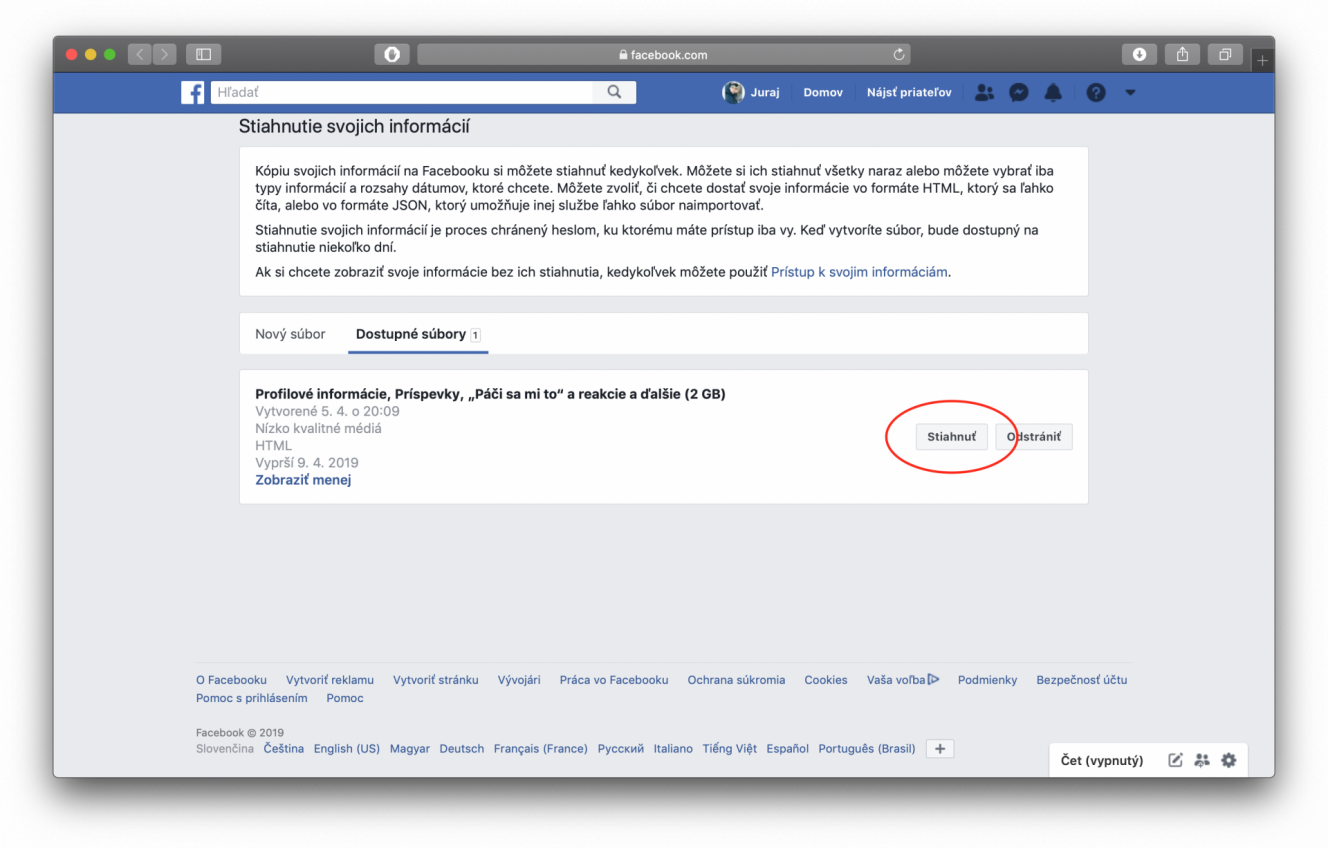Open Vytvoriť reklamu footer link
Image resolution: width=1328 pixels, height=848 pixels.
pos(330,680)
